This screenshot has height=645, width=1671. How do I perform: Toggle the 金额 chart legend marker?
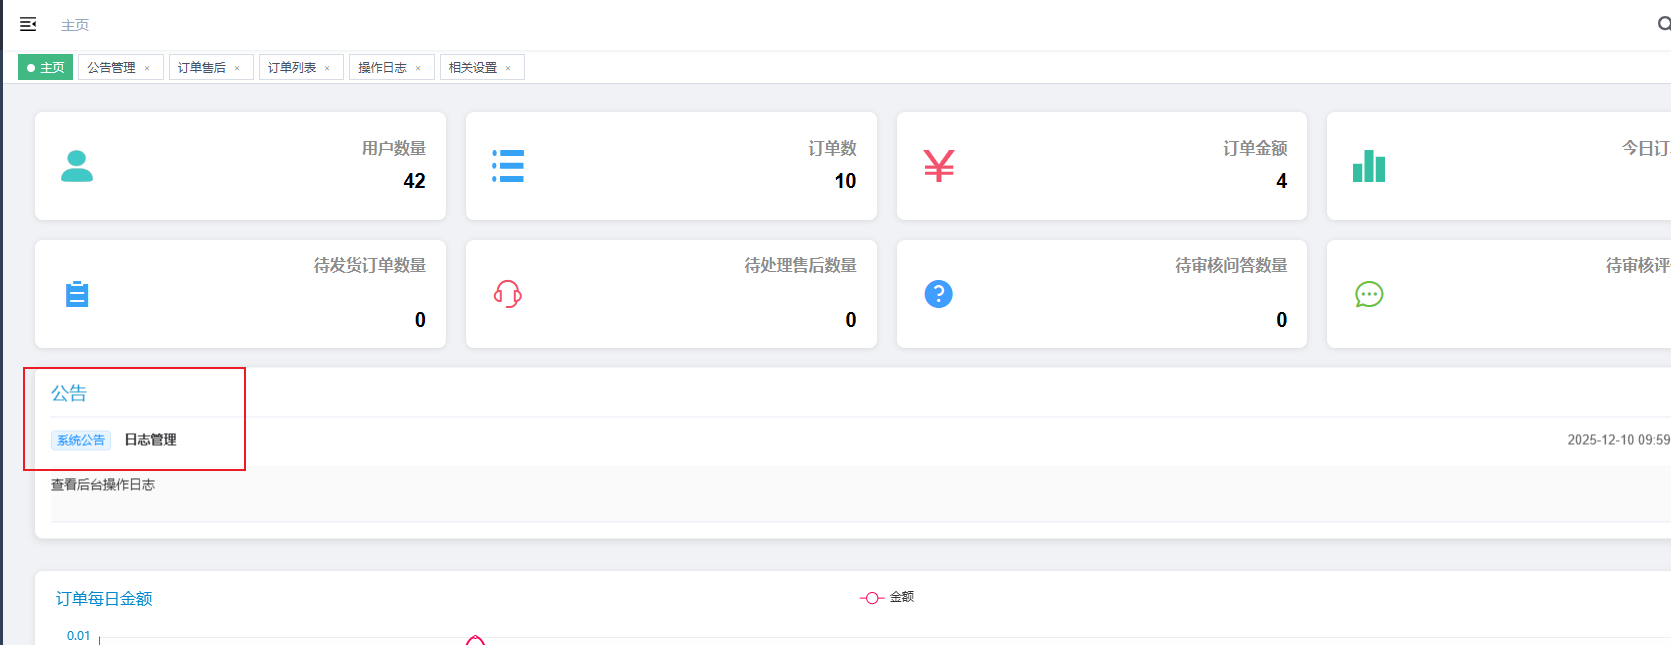pos(872,597)
